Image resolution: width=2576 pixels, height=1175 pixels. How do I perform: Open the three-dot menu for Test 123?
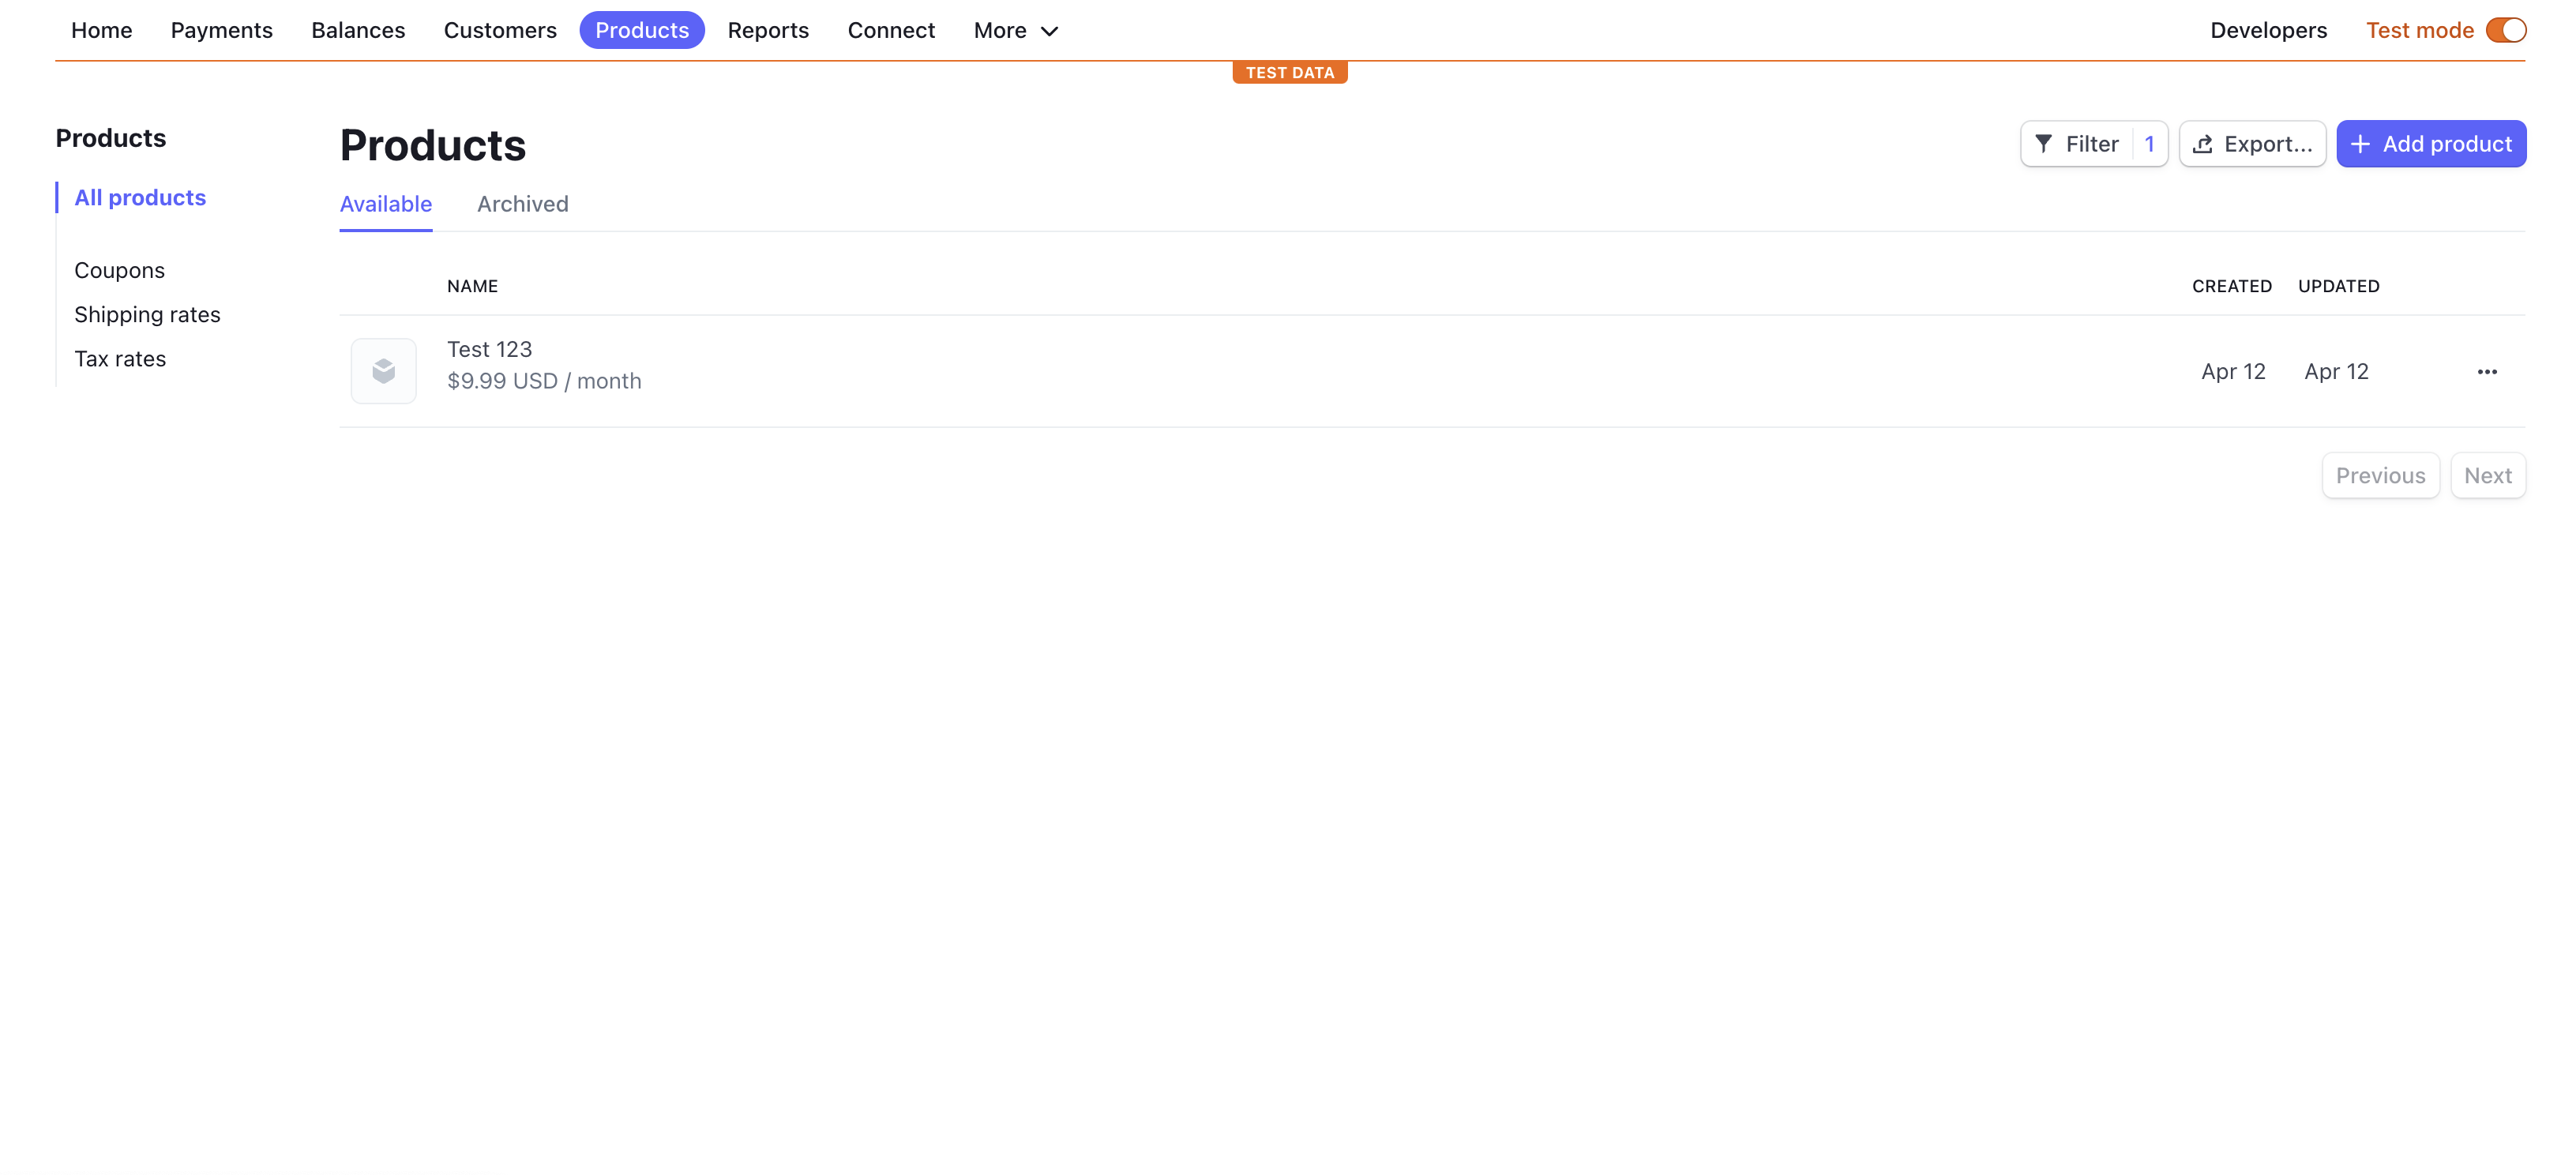2486,372
